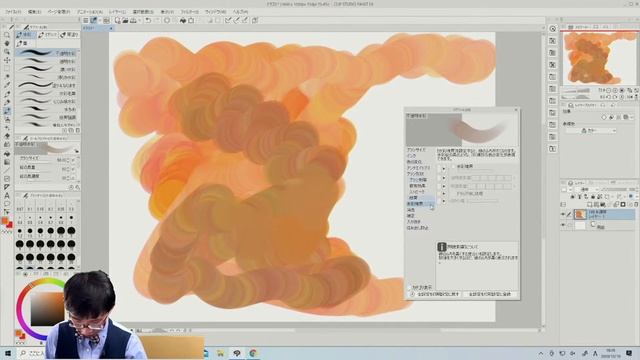Switch to the 厚塗り sub tool group tab

69,35
